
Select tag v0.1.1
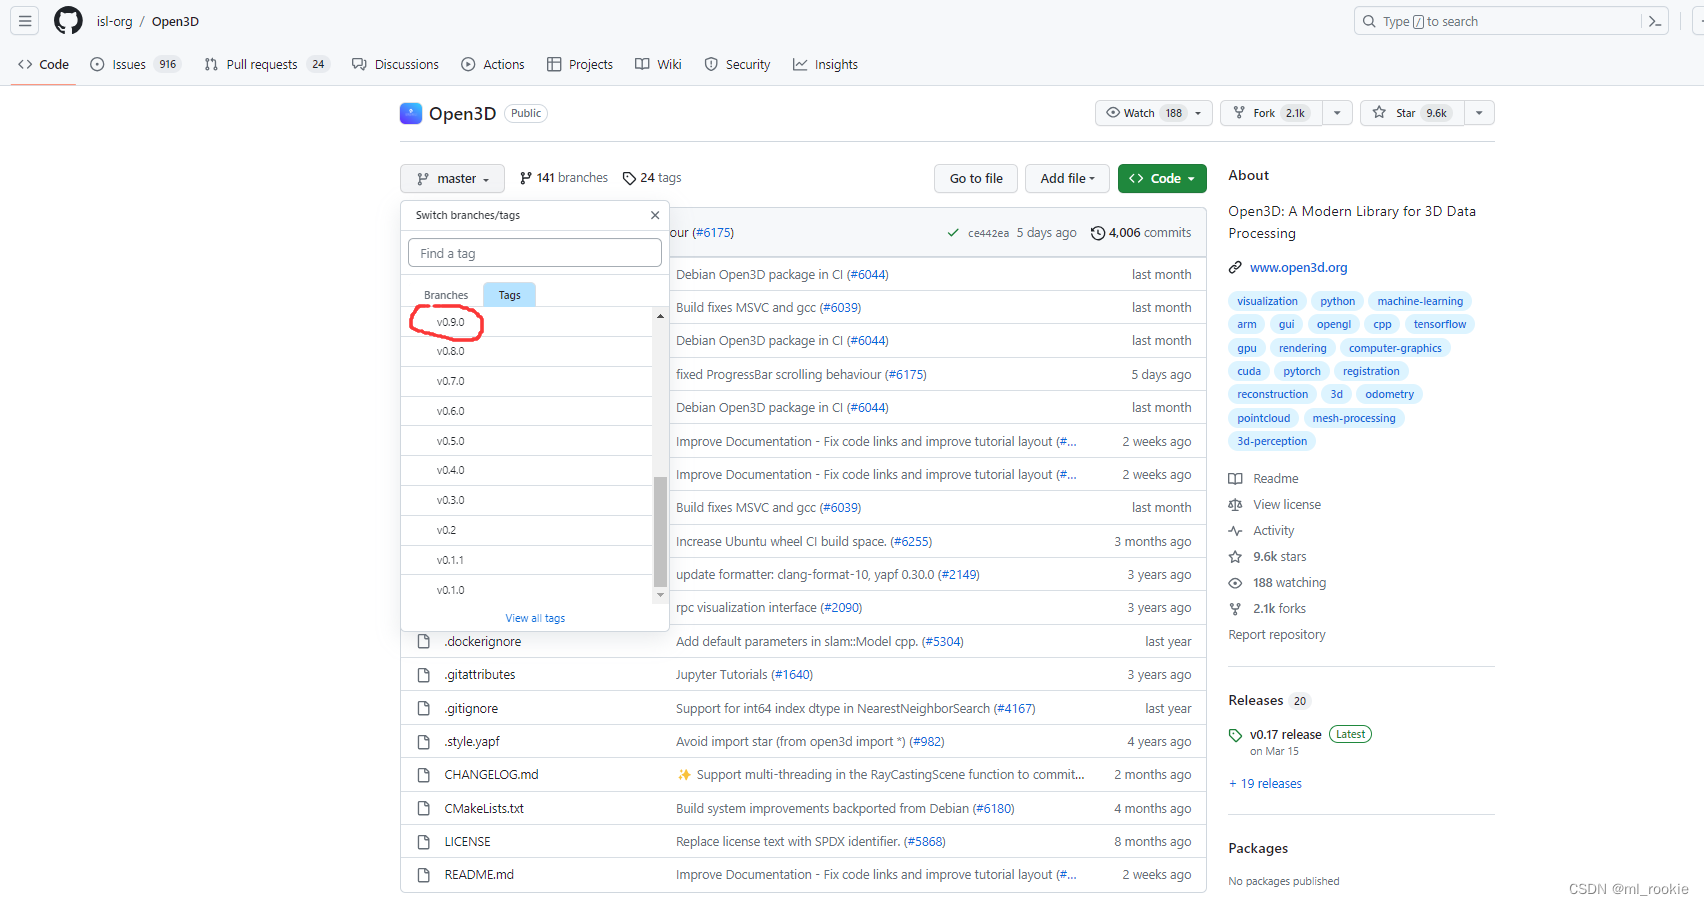pyautogui.click(x=527, y=560)
